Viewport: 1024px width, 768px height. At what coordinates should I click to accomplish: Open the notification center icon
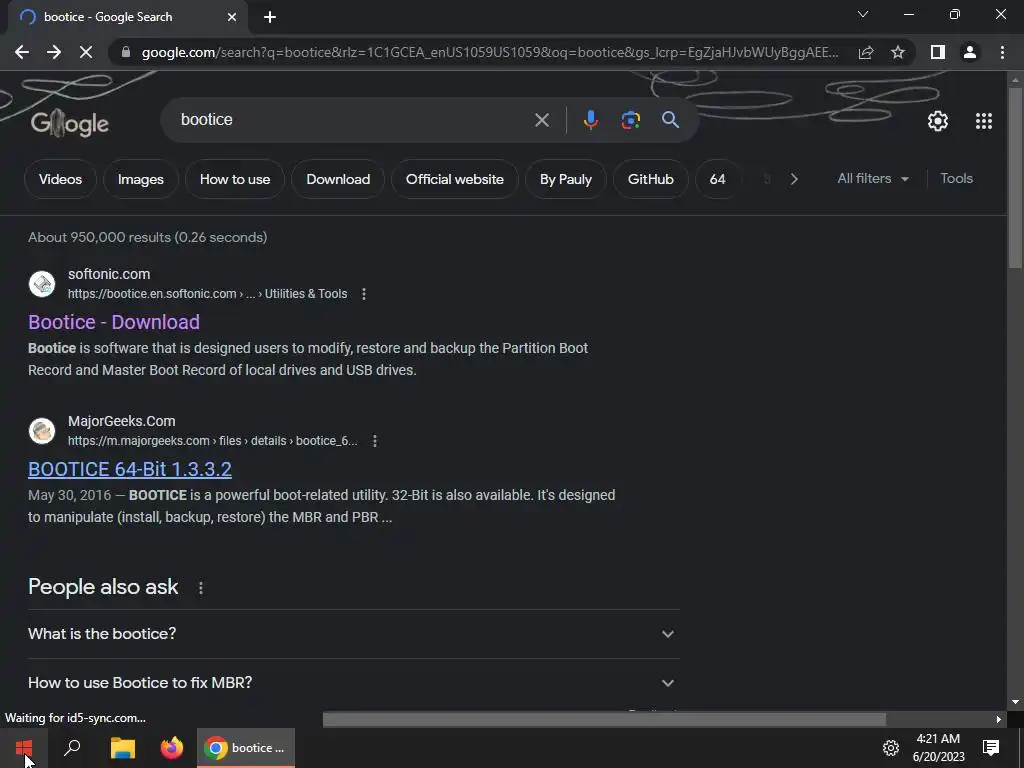click(x=991, y=748)
